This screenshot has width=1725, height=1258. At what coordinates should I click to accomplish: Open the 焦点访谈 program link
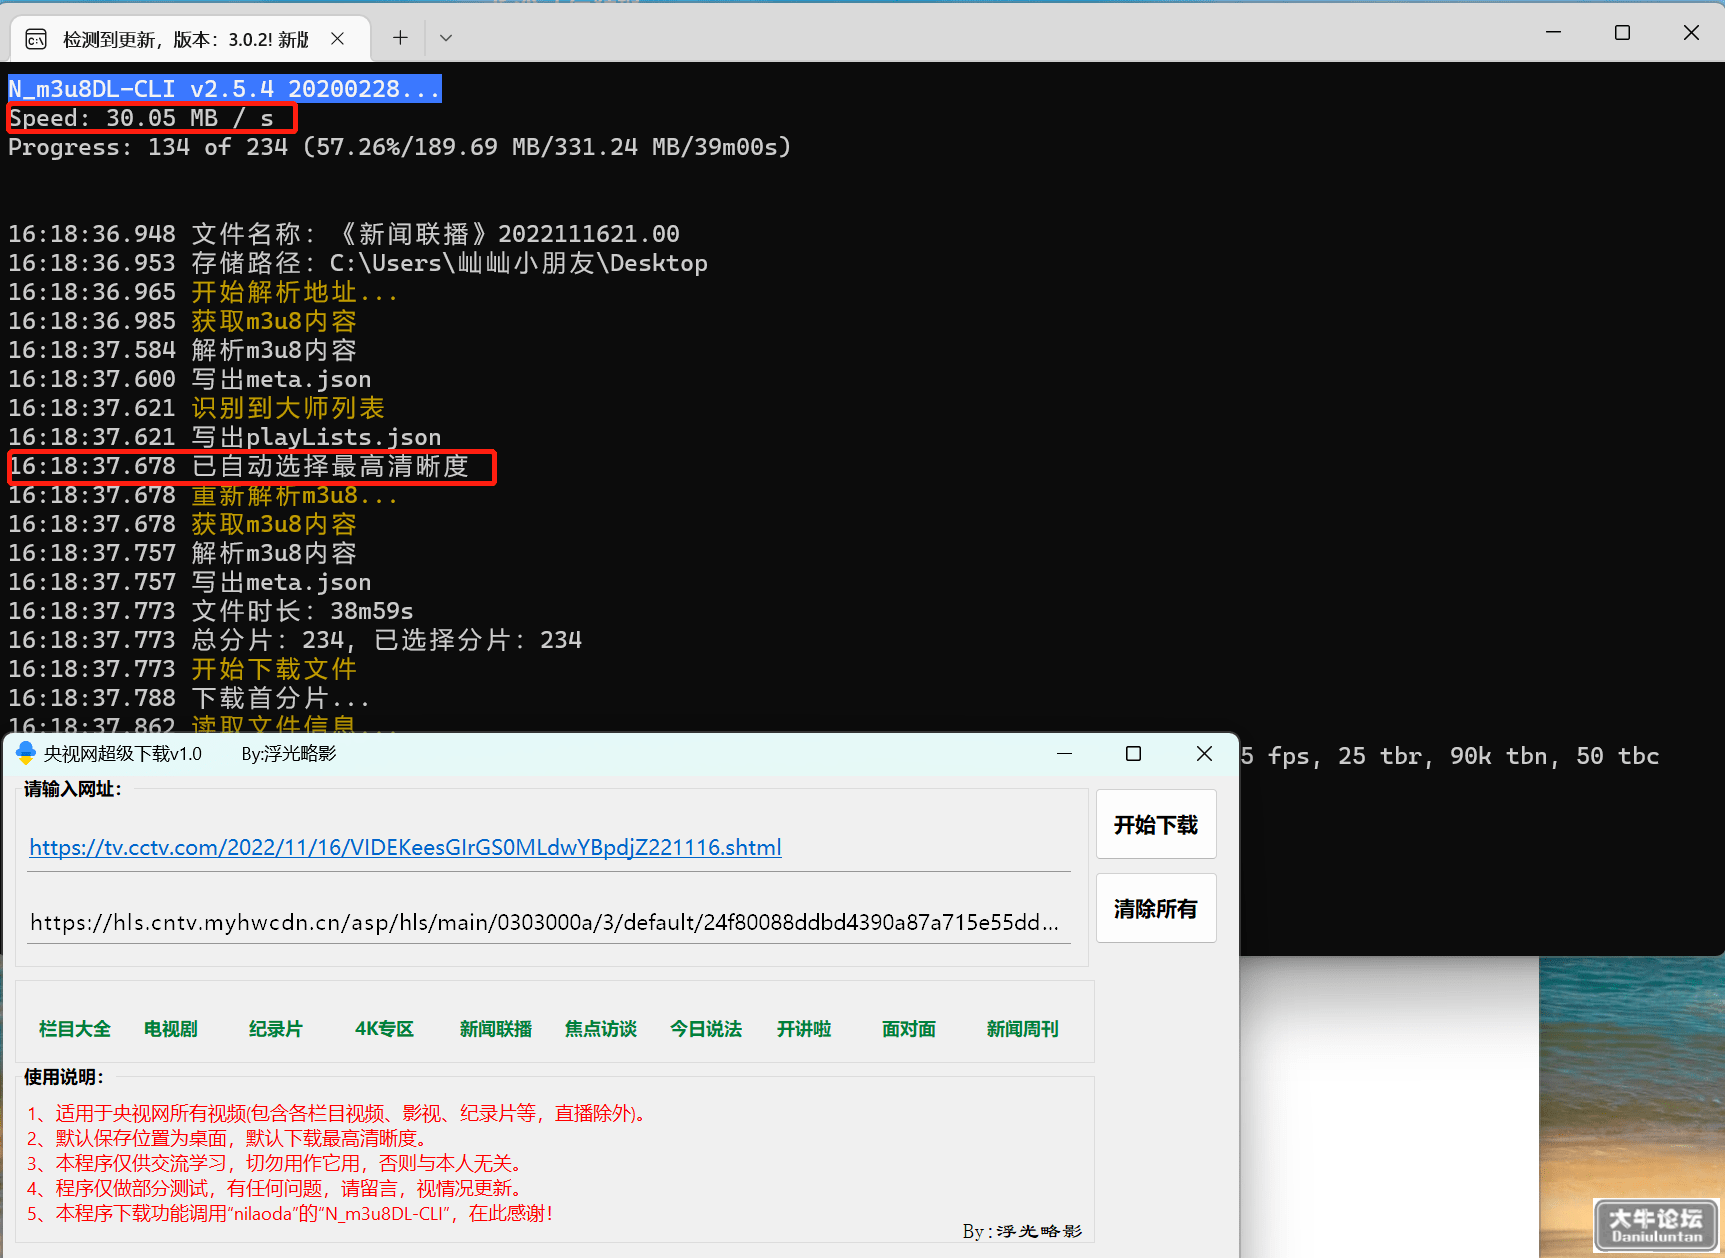[601, 1029]
